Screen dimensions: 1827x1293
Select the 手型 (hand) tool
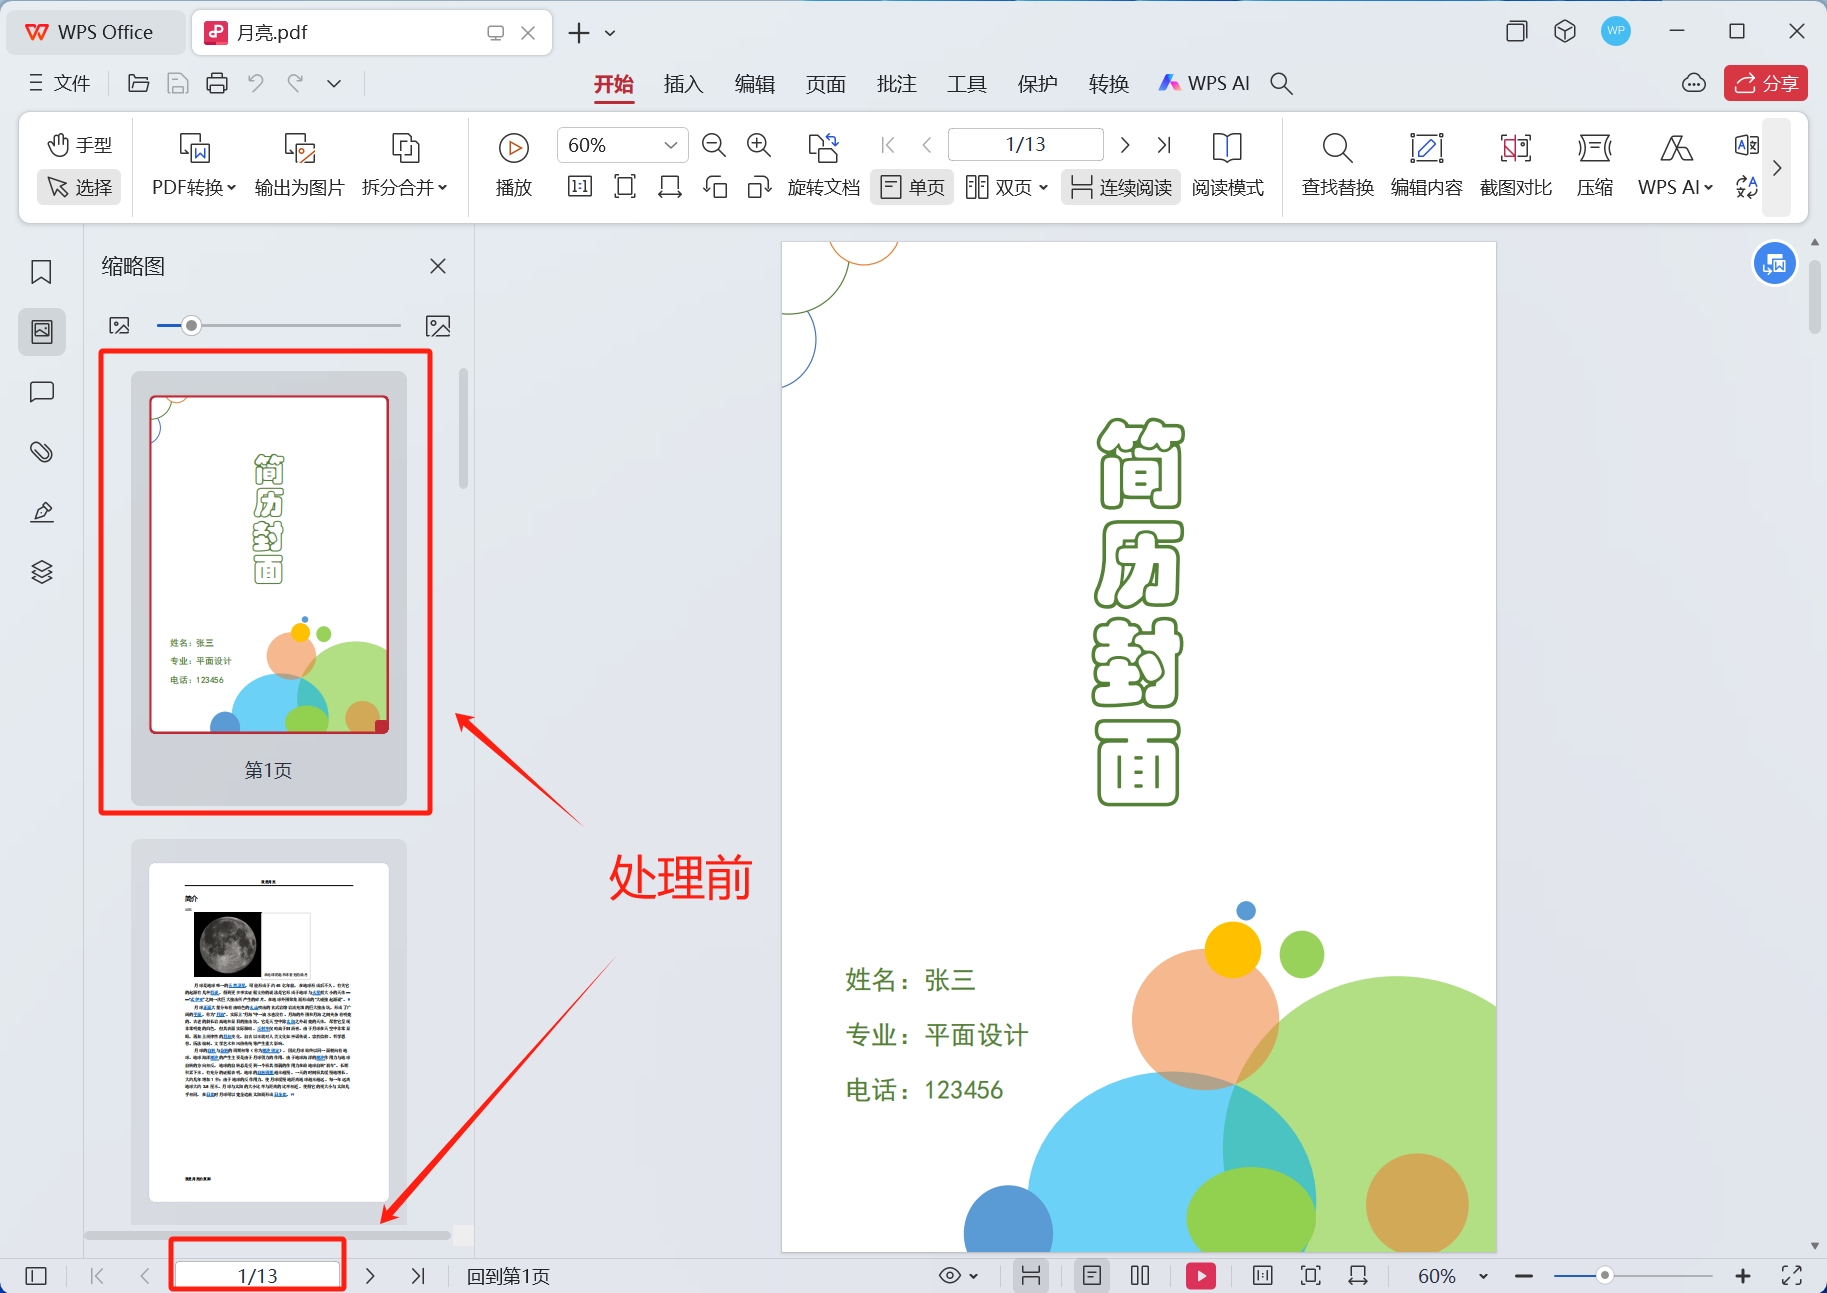(x=79, y=144)
